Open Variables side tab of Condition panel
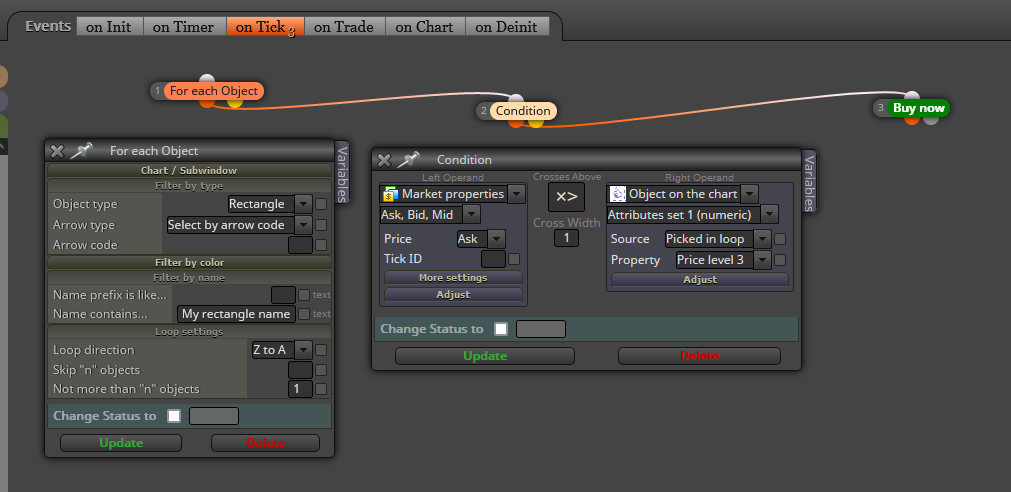The height and width of the screenshot is (492, 1011). [809, 181]
